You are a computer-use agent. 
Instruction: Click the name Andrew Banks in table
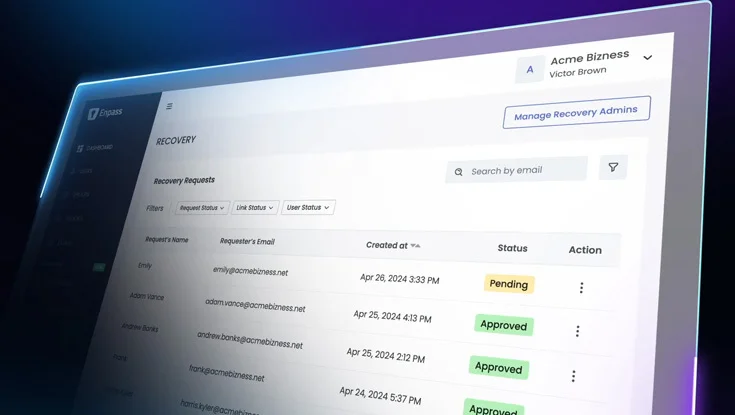click(140, 327)
